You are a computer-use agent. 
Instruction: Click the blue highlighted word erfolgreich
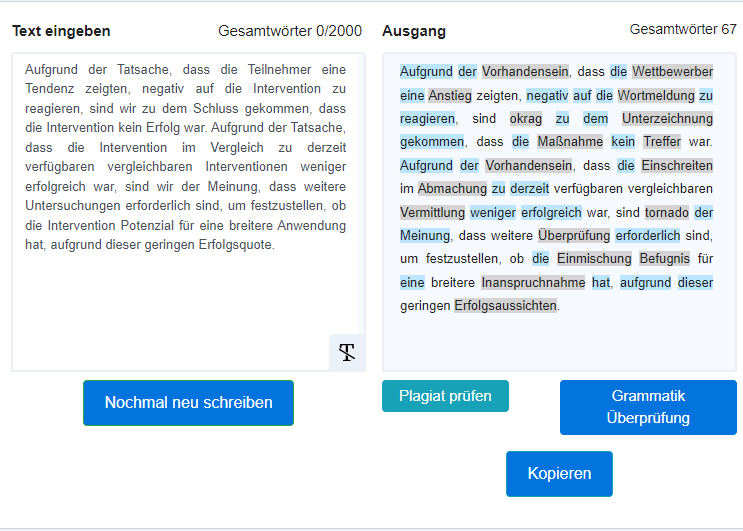(551, 213)
